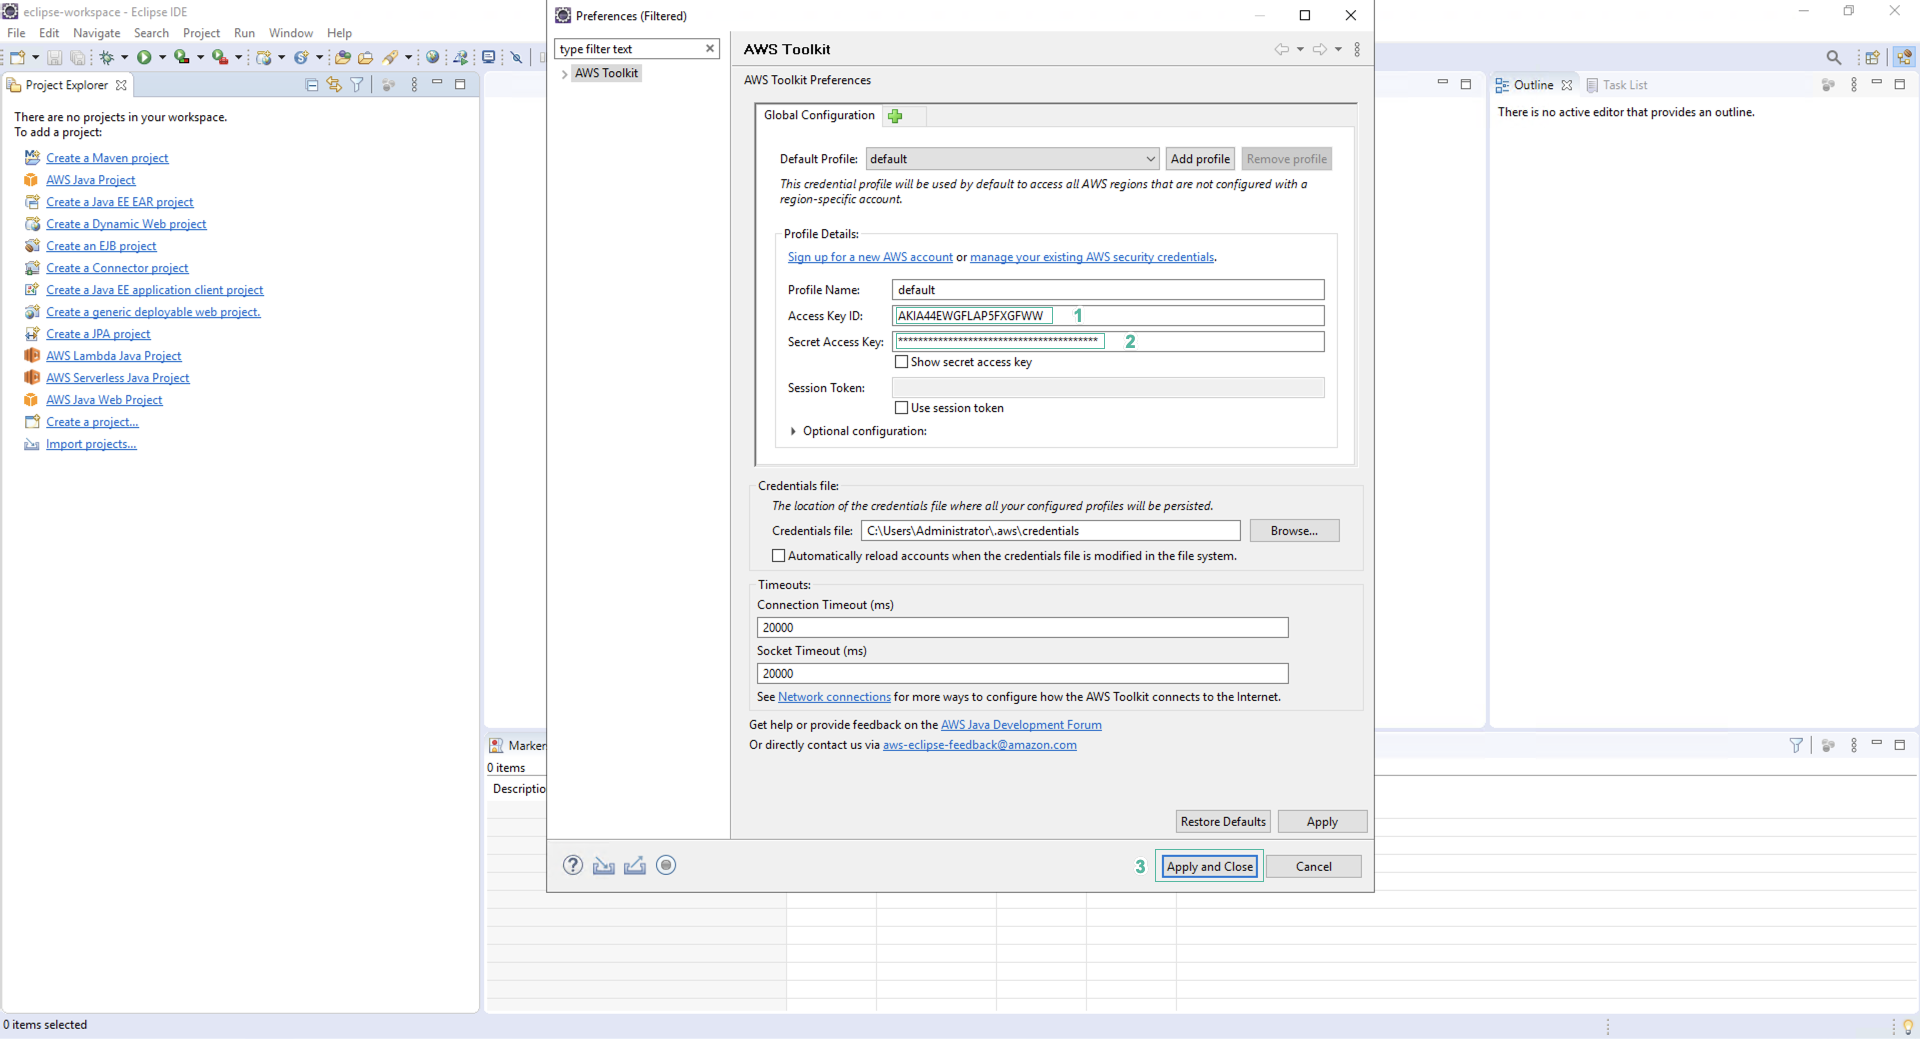Click the New Dynamic Web Project icon
Screen dimensions: 1920x1039
(x=264, y=57)
